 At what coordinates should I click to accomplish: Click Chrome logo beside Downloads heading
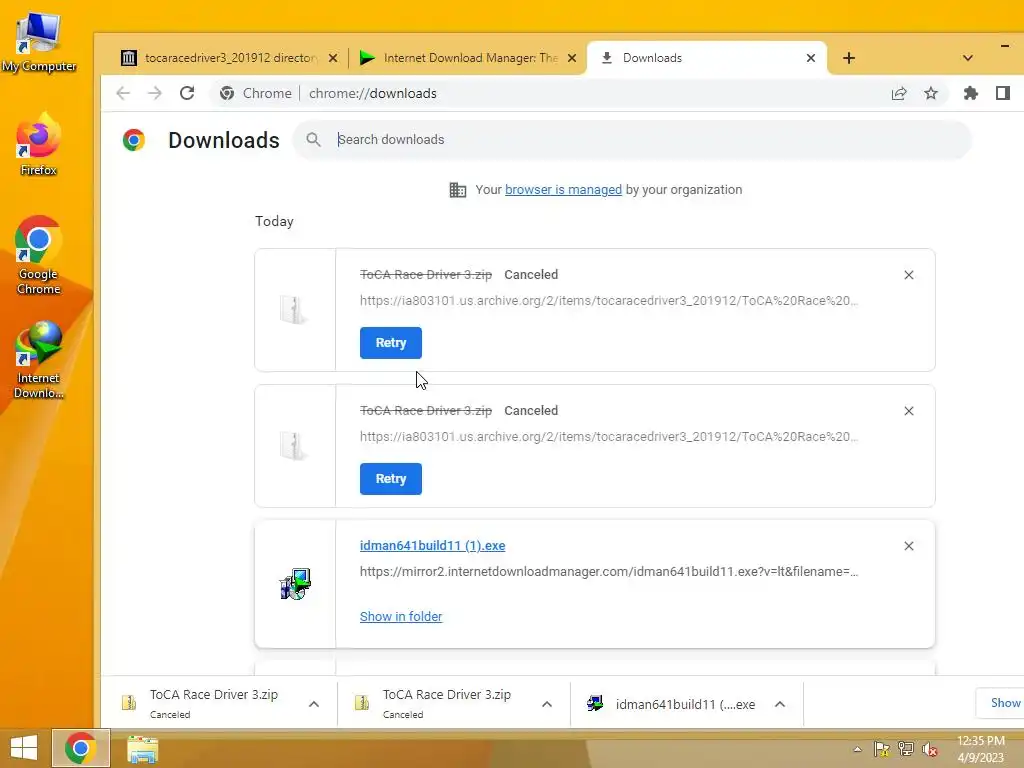click(x=134, y=140)
